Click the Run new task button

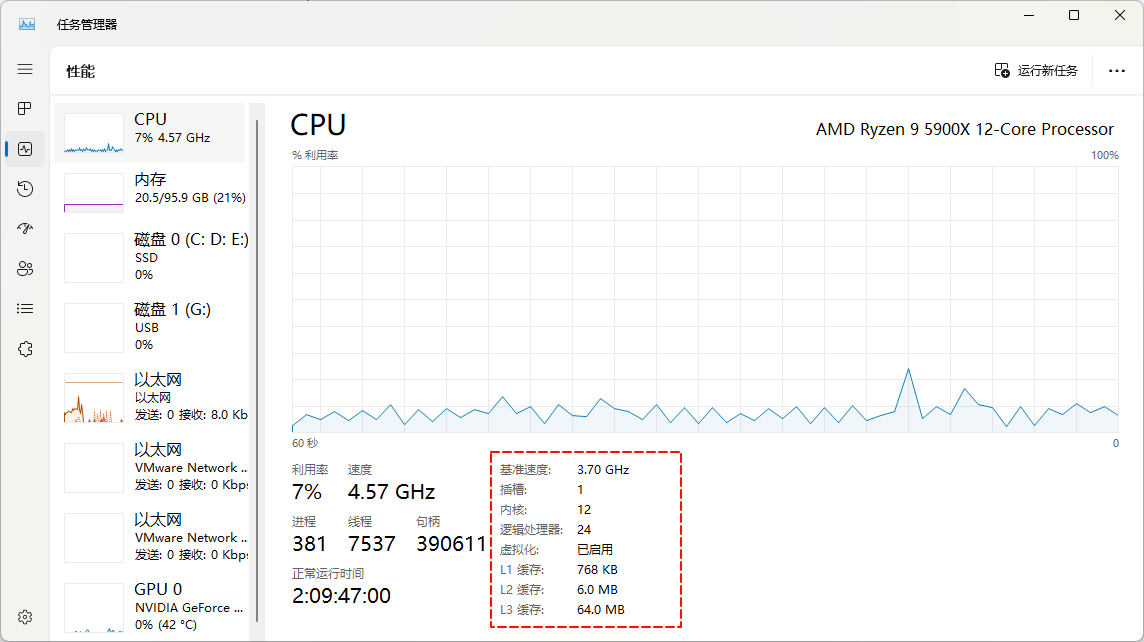(x=1036, y=70)
